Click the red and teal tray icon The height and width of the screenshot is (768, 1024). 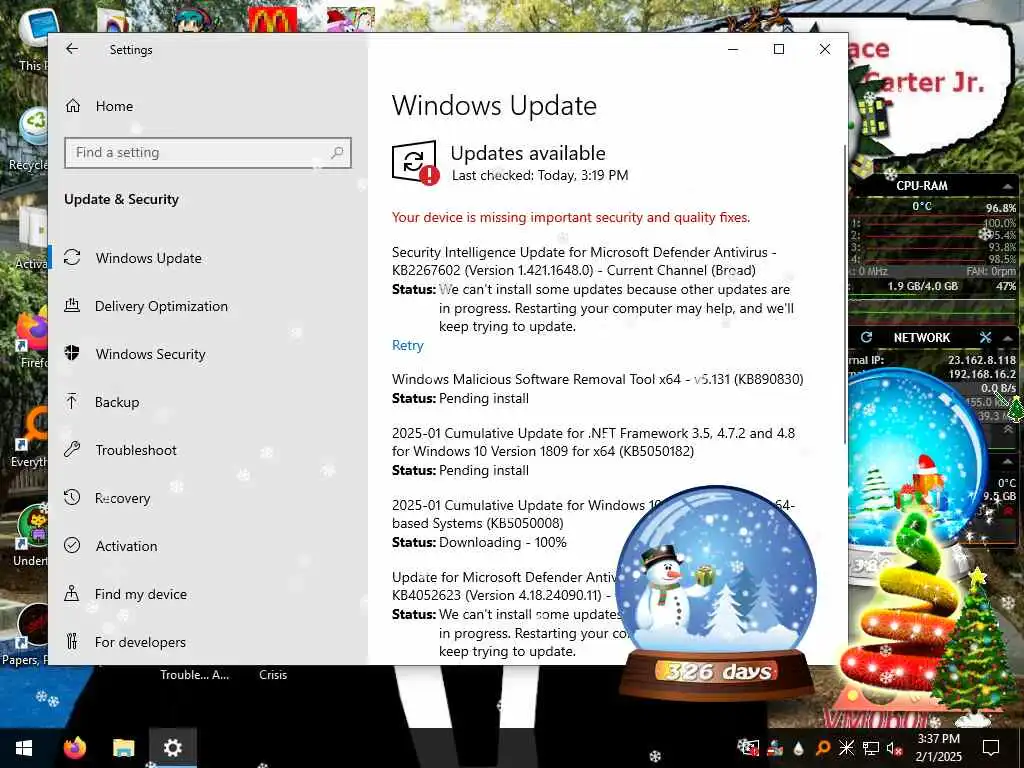pos(775,748)
